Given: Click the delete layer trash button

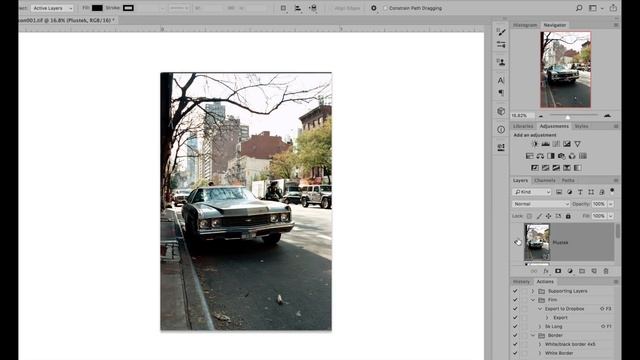Looking at the screenshot, I should click(606, 271).
